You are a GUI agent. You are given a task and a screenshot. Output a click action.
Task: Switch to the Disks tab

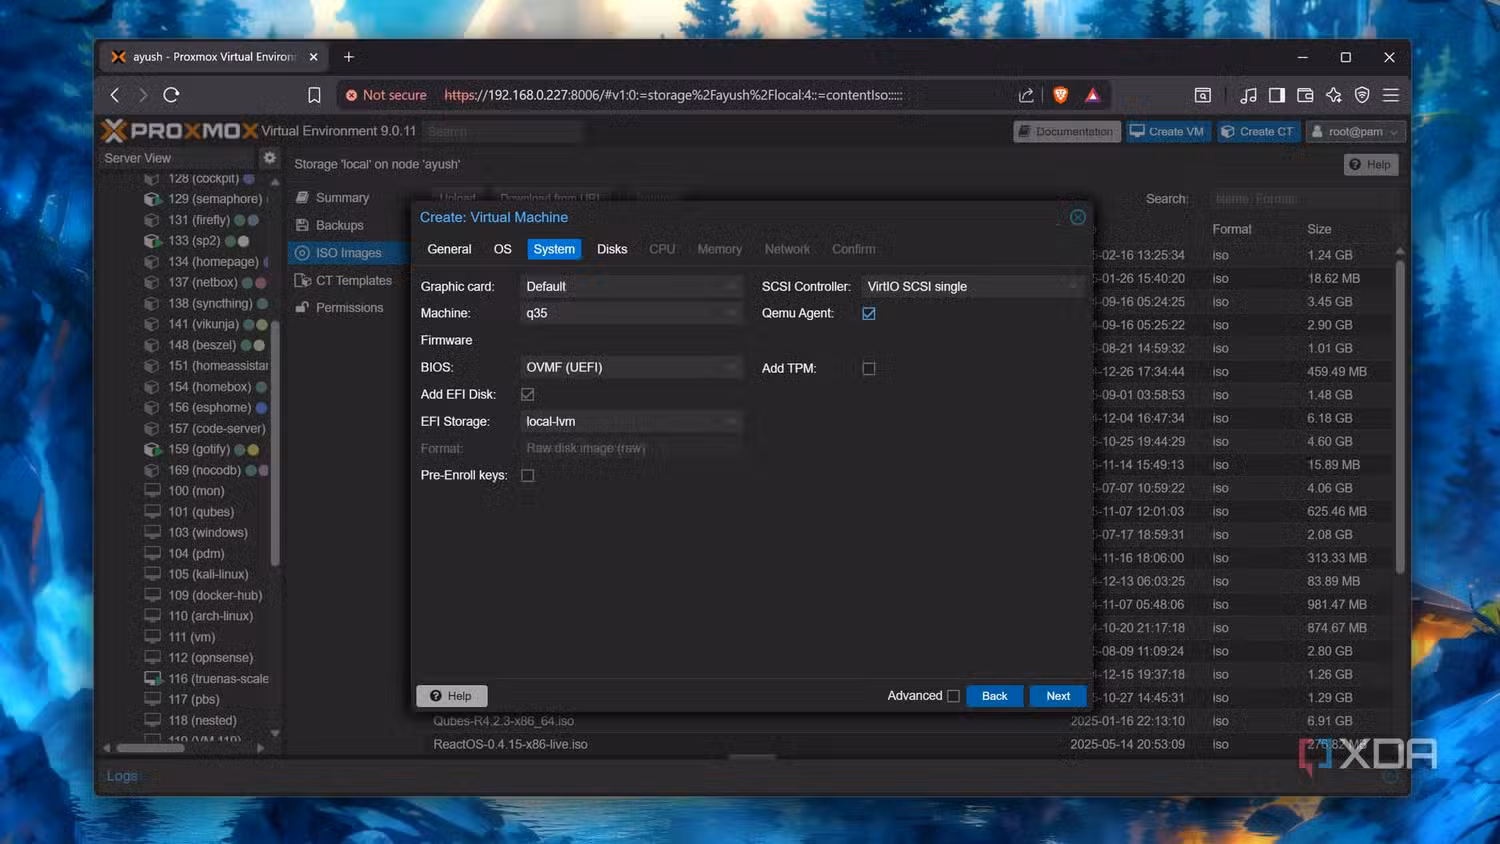tap(612, 249)
